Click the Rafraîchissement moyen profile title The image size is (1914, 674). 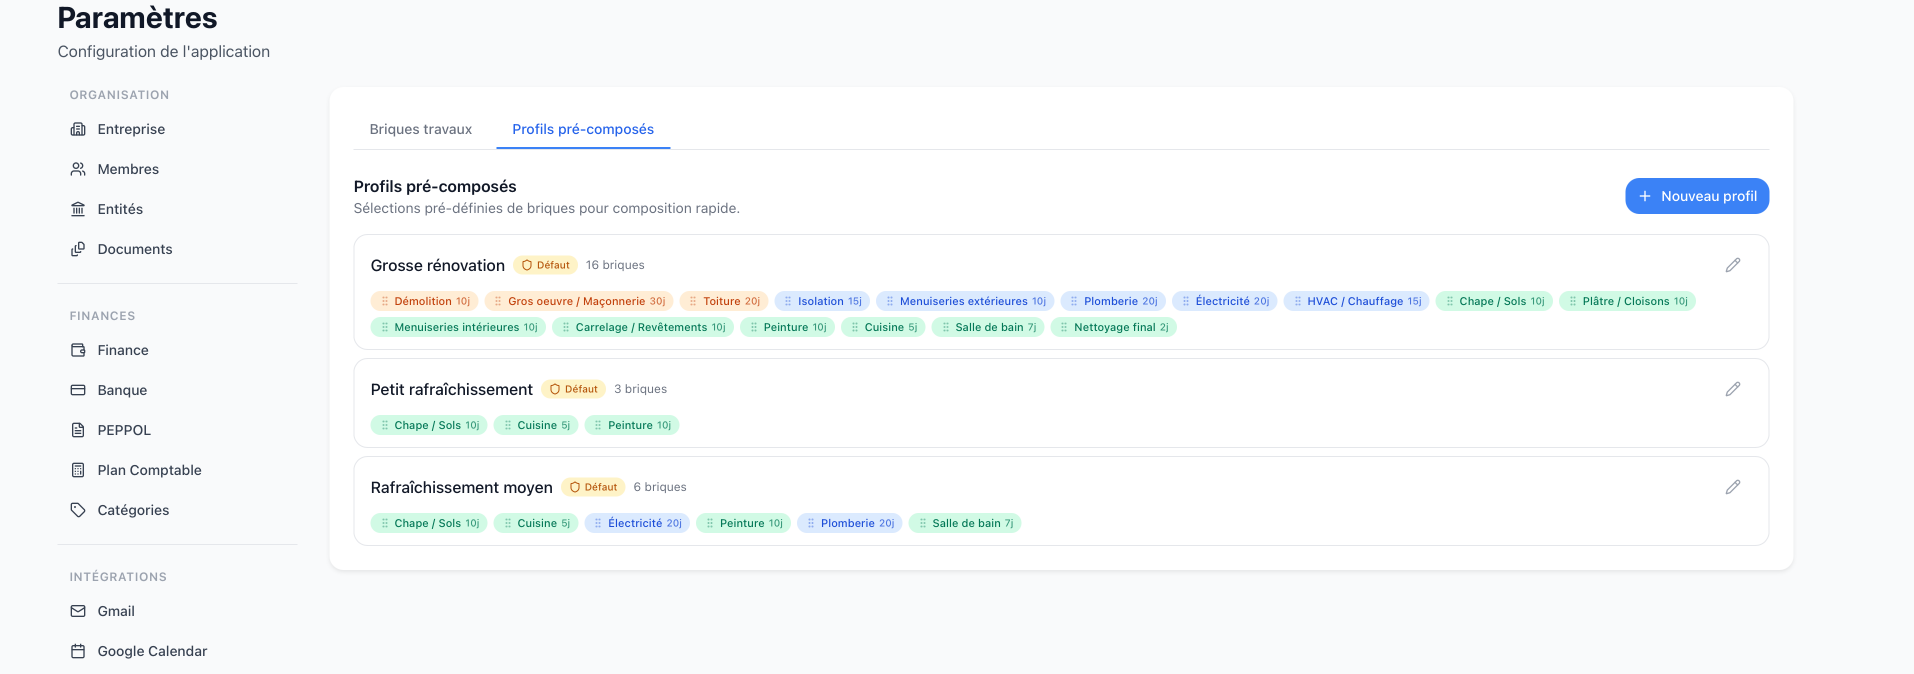coord(462,487)
